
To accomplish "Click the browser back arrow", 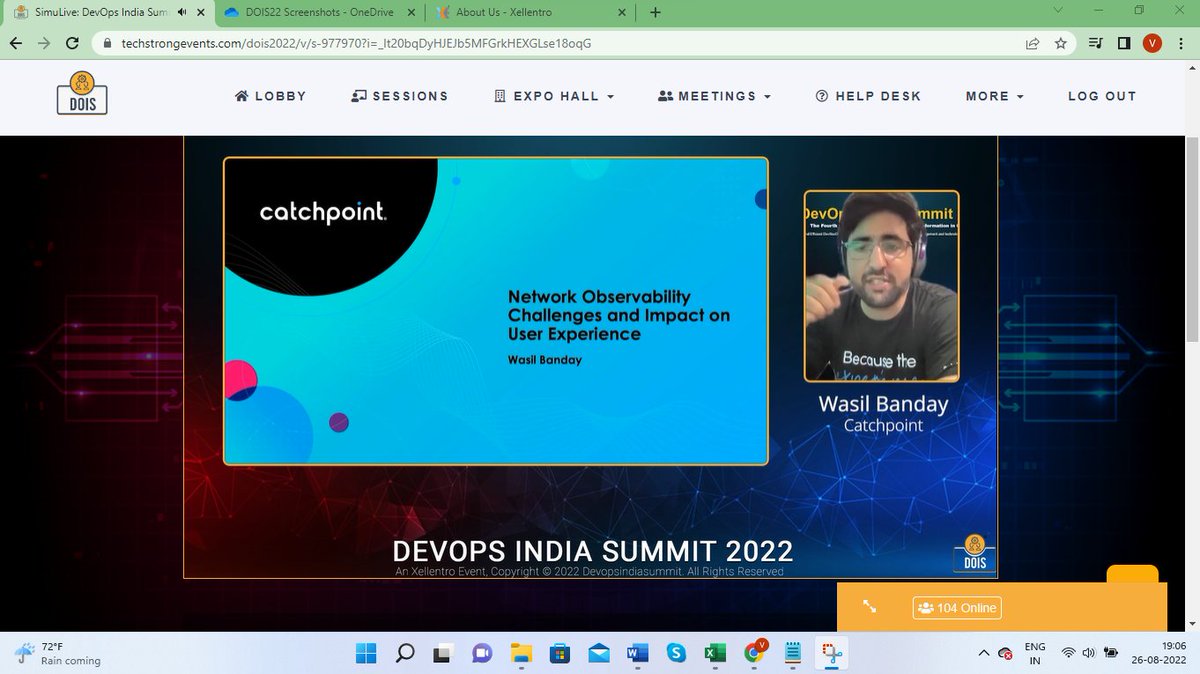I will point(17,43).
